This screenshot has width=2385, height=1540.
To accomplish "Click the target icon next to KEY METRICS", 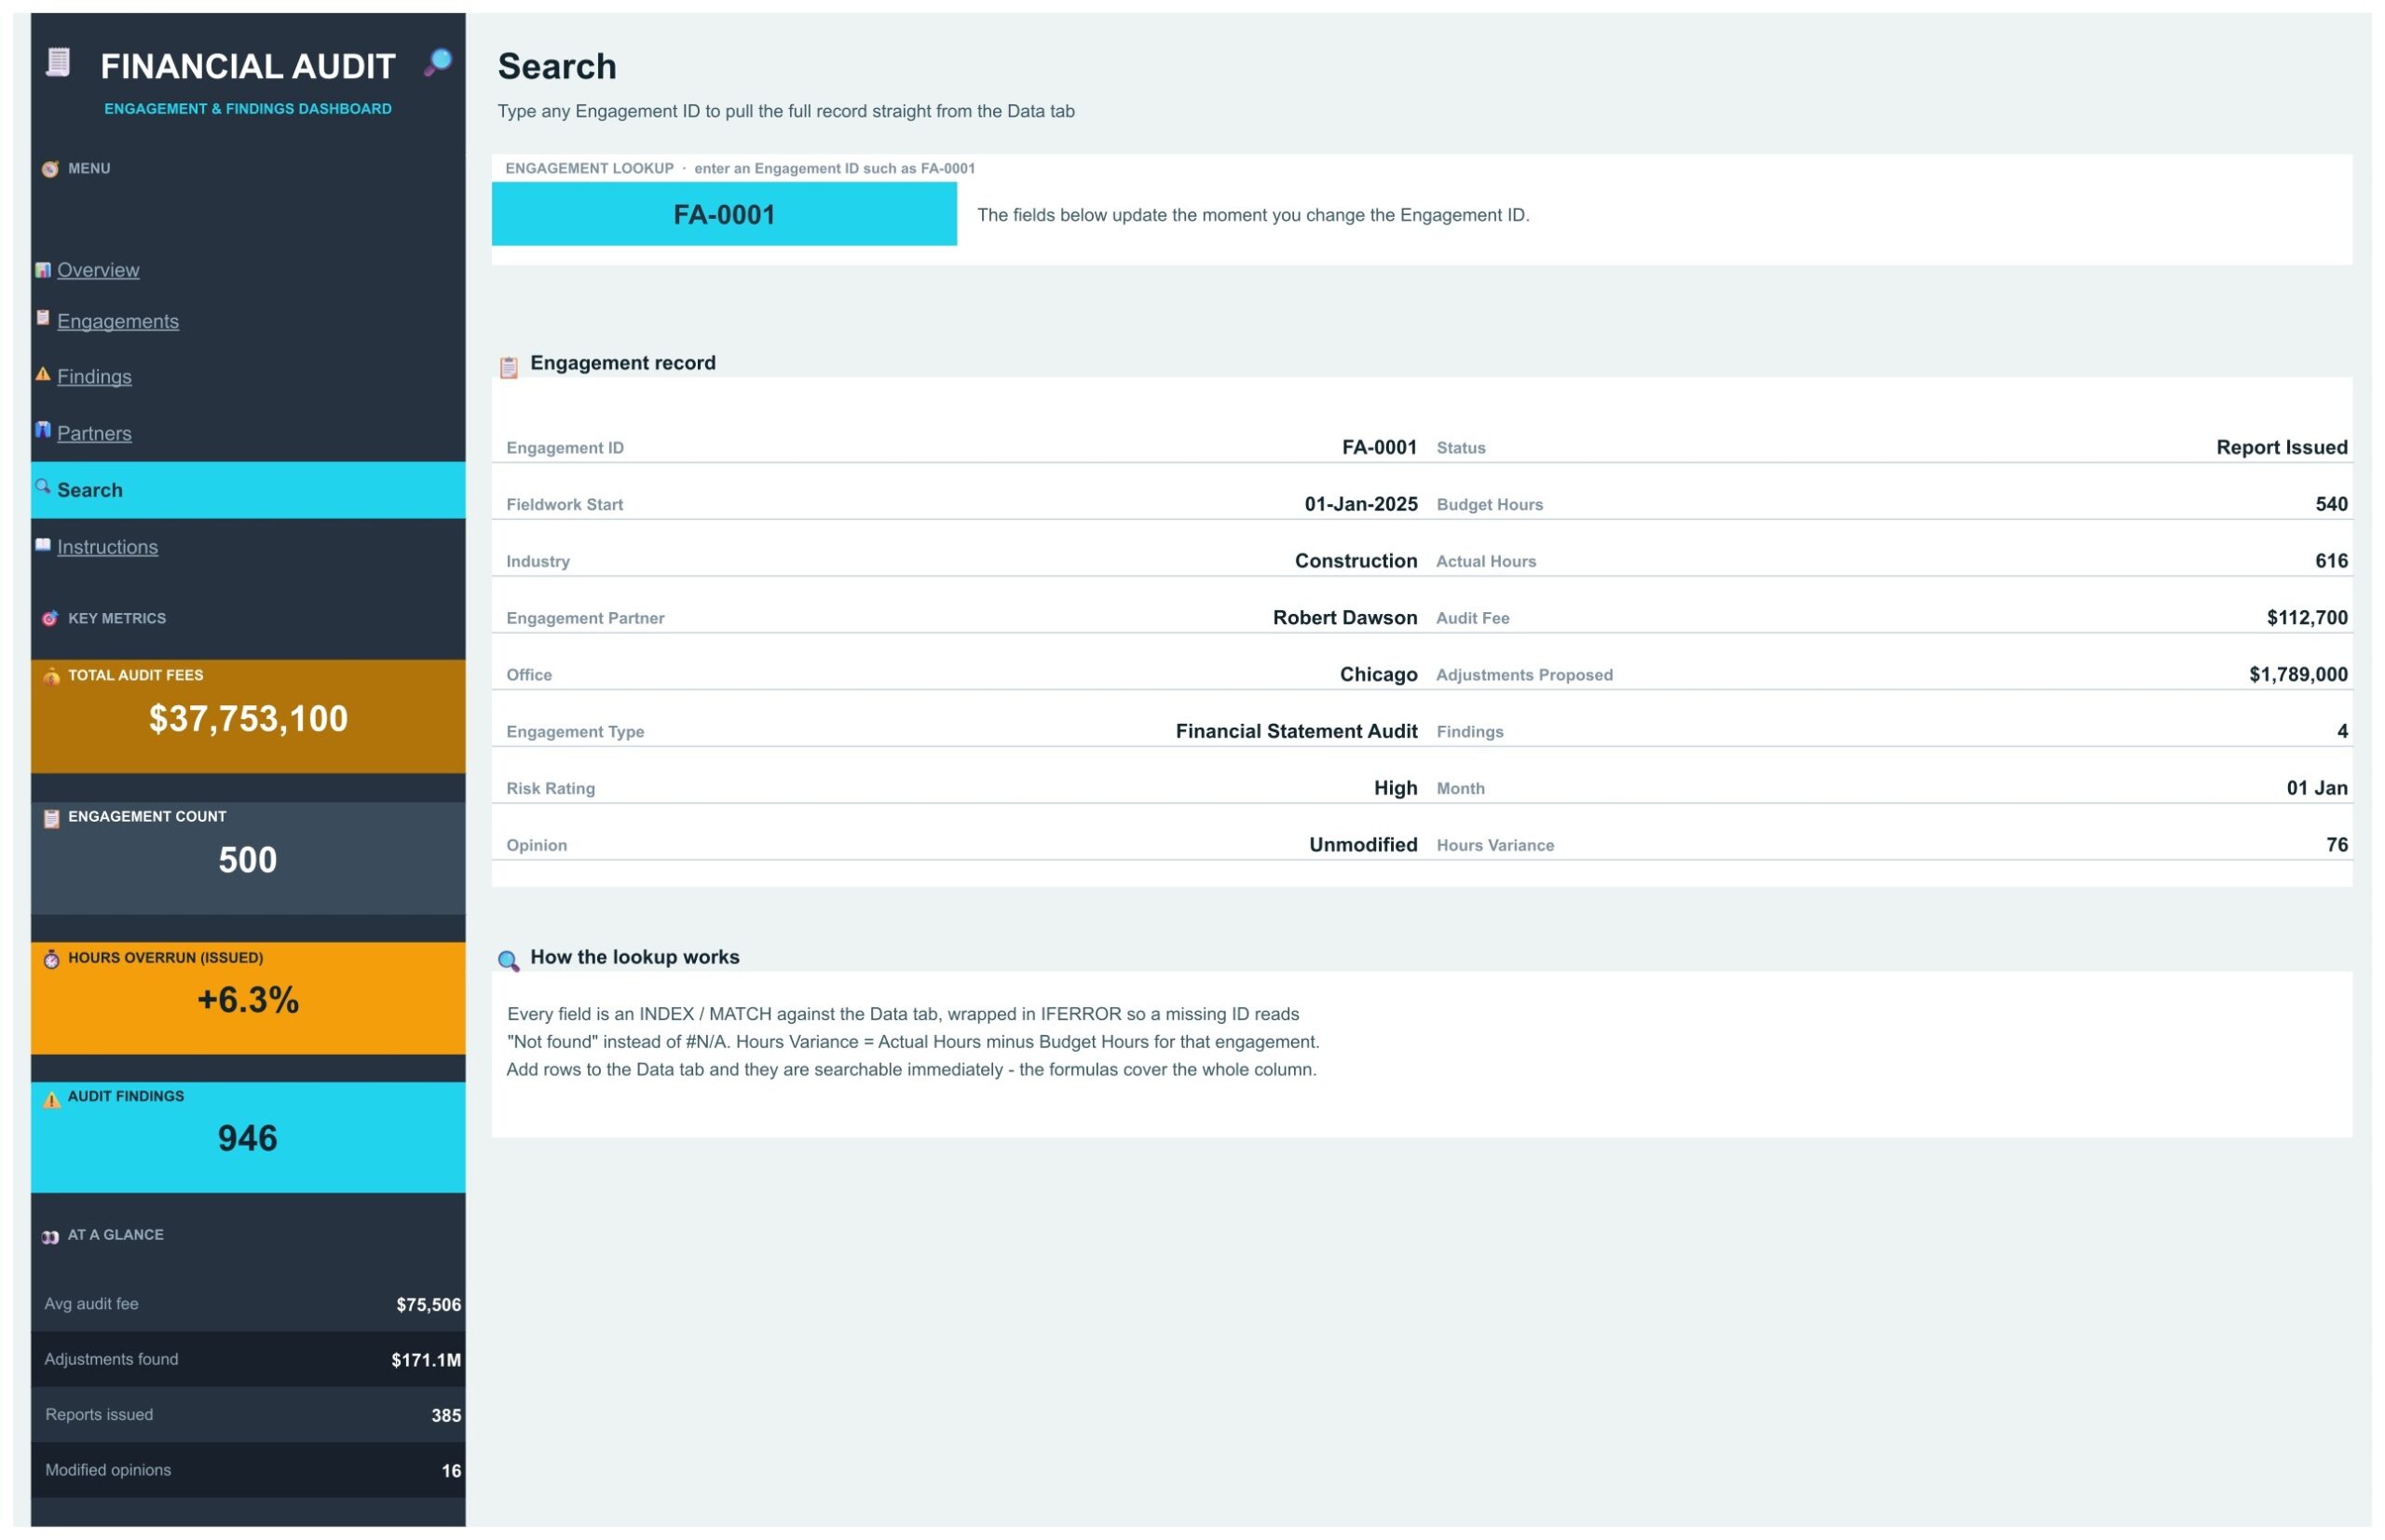I will tap(50, 619).
